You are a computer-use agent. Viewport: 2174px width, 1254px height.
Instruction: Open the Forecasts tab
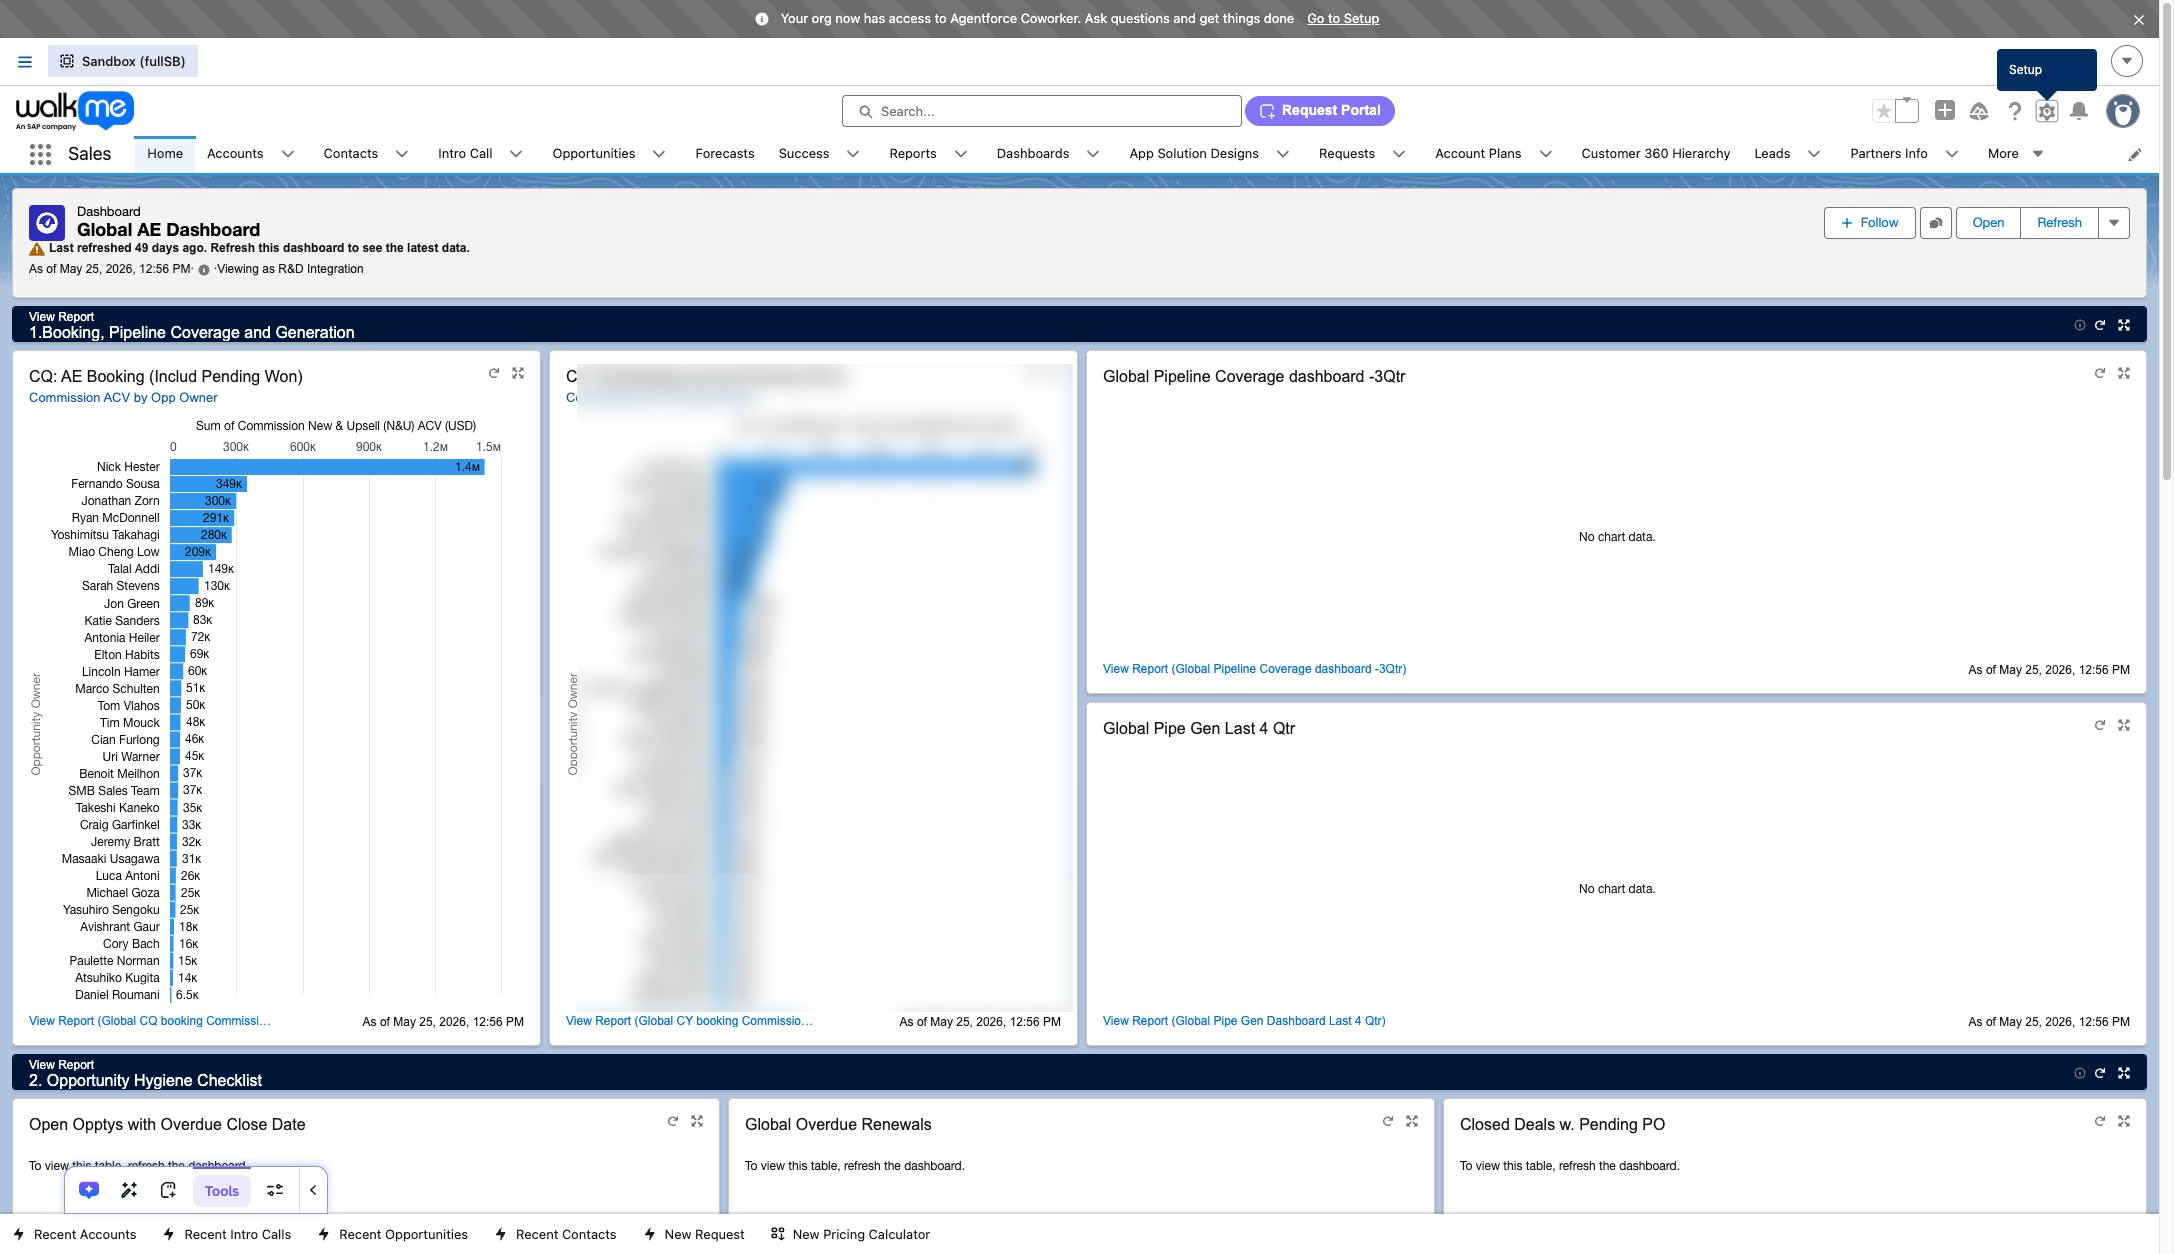pos(725,154)
